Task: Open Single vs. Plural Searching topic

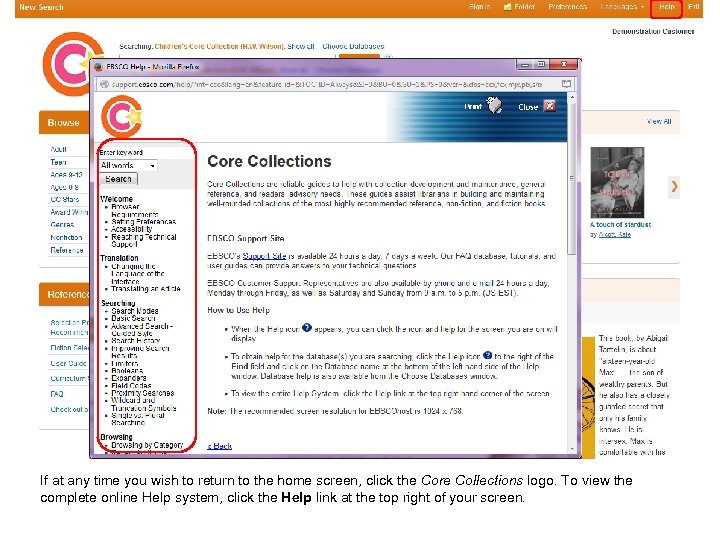Action: (138, 419)
